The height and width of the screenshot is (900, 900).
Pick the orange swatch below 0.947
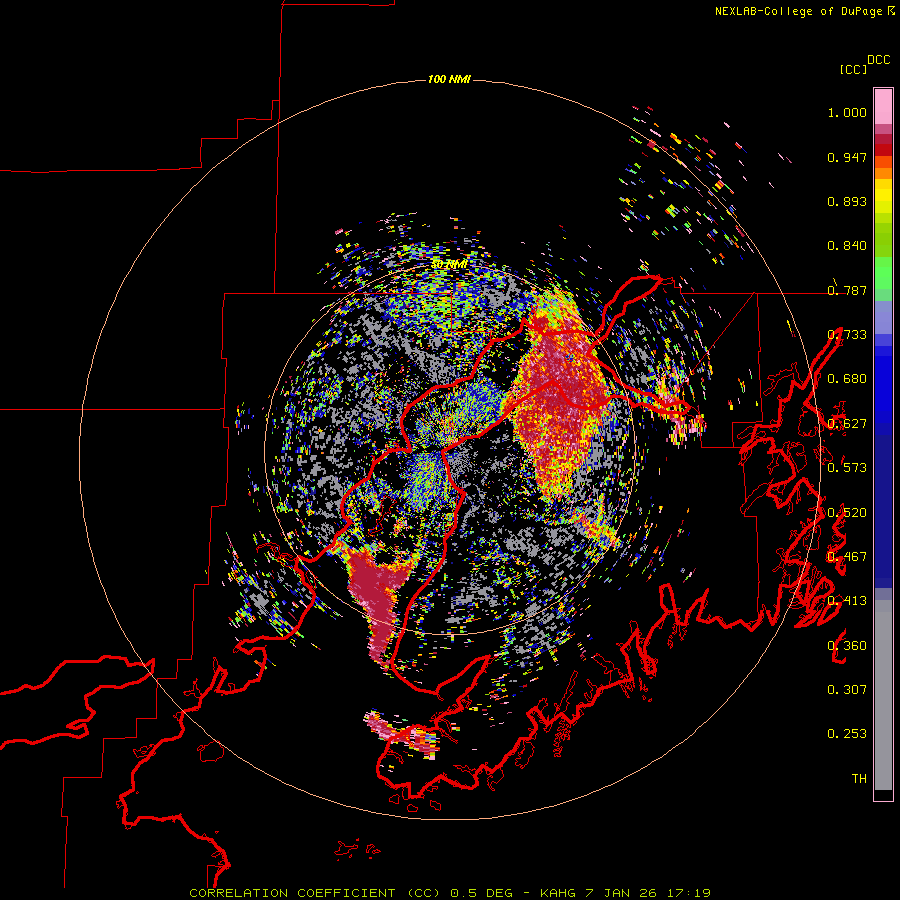coord(883,173)
